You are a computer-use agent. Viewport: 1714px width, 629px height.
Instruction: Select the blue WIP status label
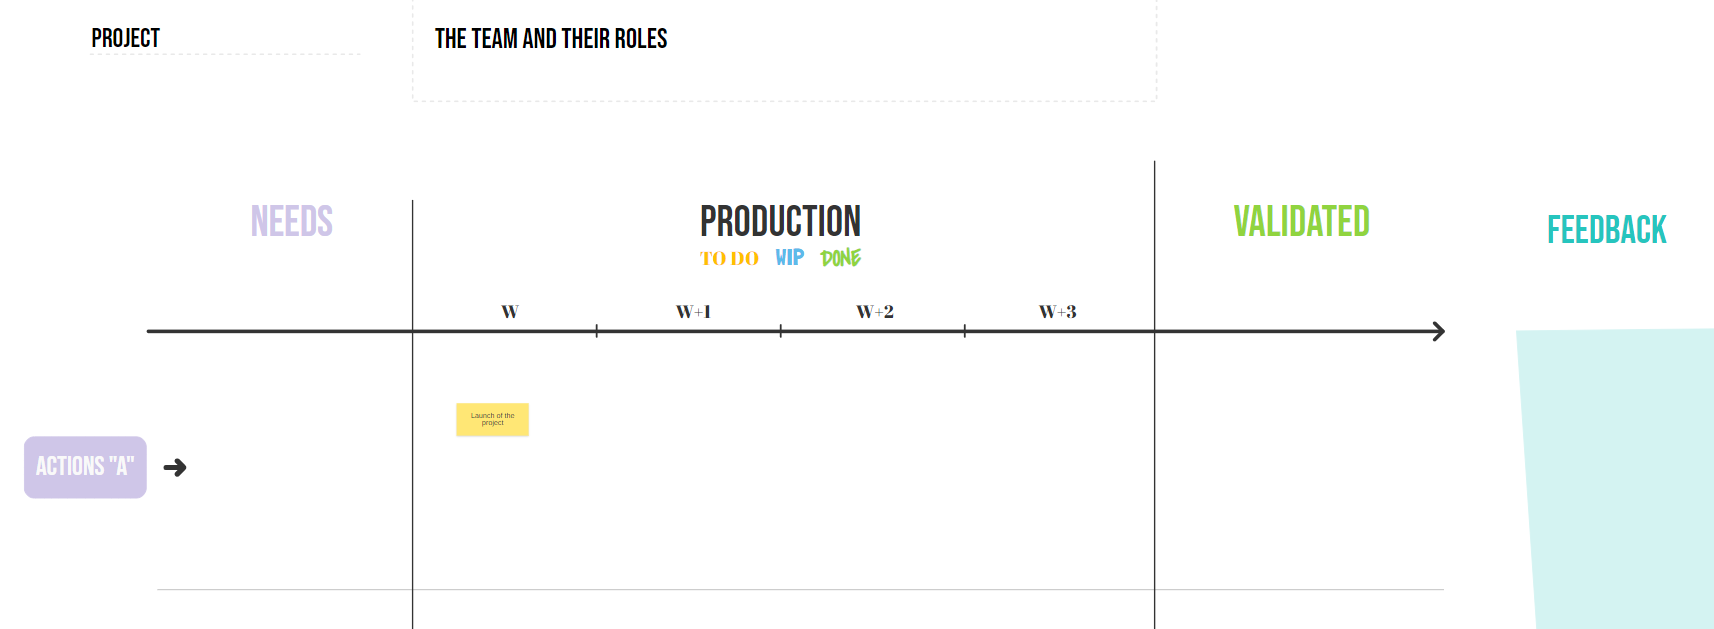tap(790, 258)
